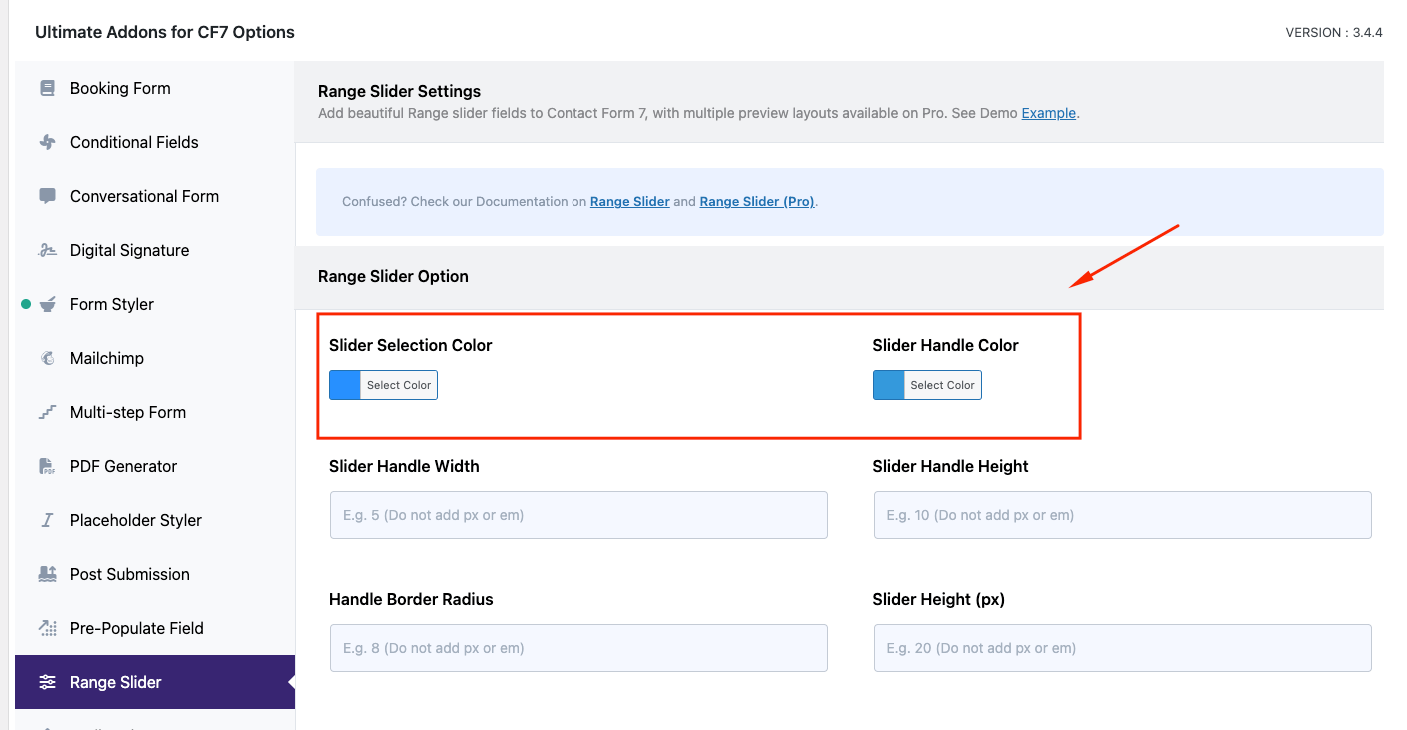Viewport: 1407px width, 730px height.
Task: Open PDF Generator settings
Action: 155,466
